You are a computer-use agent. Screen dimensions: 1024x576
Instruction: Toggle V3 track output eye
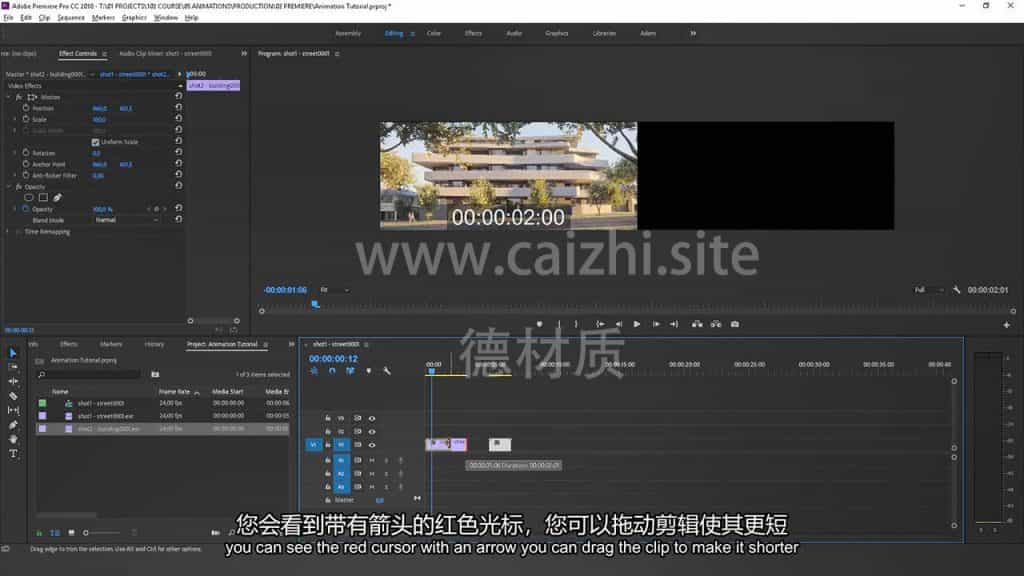[372, 419]
